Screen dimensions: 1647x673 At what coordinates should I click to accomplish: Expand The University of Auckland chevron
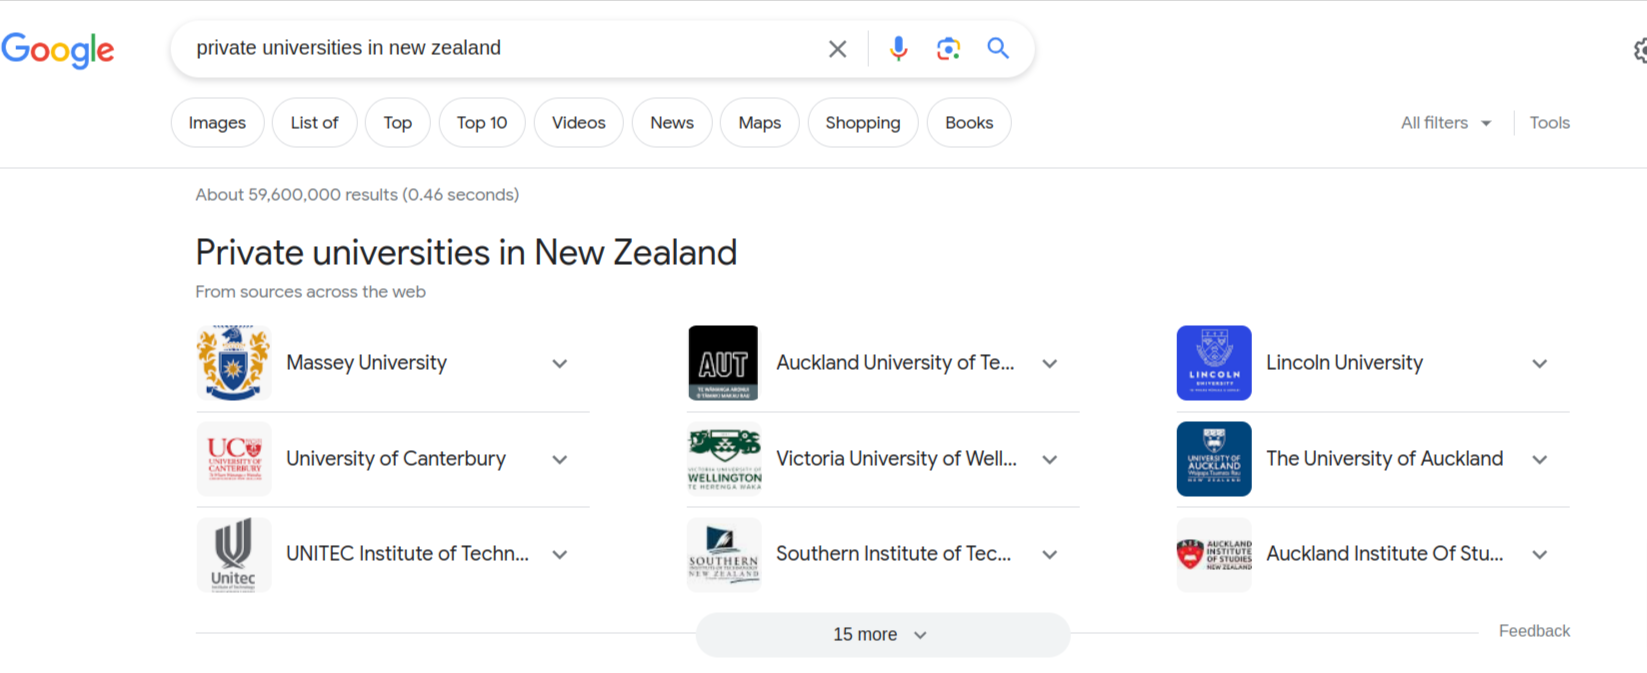[1540, 460]
